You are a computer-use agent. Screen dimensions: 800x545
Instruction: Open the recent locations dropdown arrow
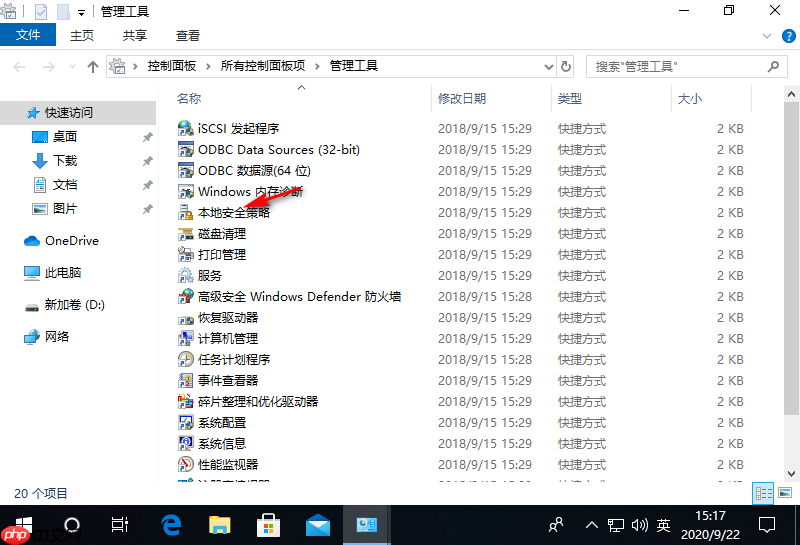pyautogui.click(x=72, y=66)
